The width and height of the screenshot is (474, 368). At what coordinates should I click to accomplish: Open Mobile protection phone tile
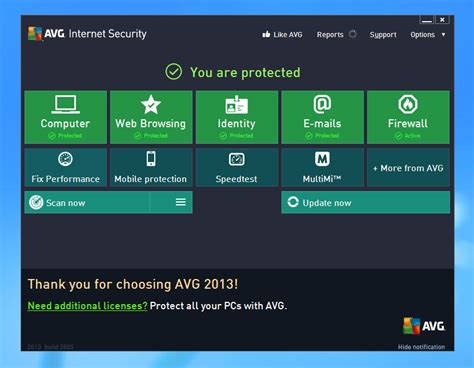tap(151, 167)
